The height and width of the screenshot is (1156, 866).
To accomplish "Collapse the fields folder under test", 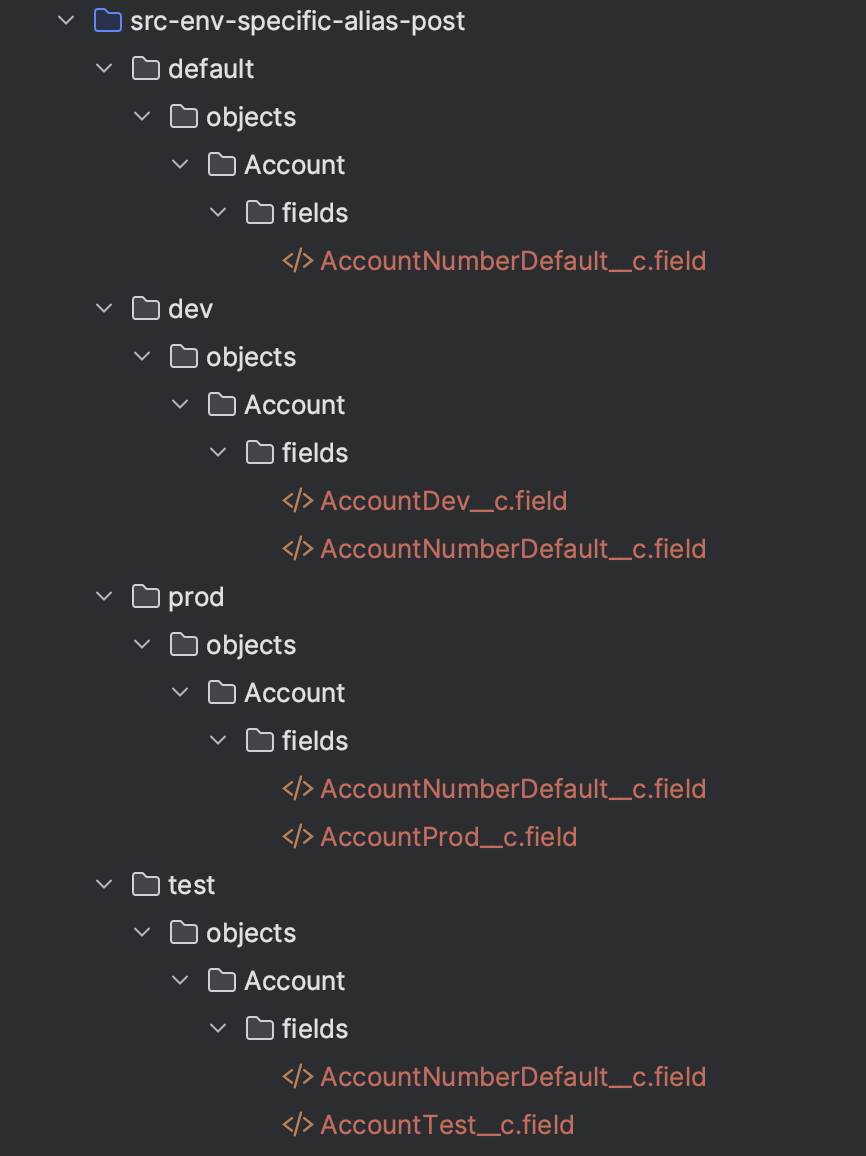I will point(218,1029).
